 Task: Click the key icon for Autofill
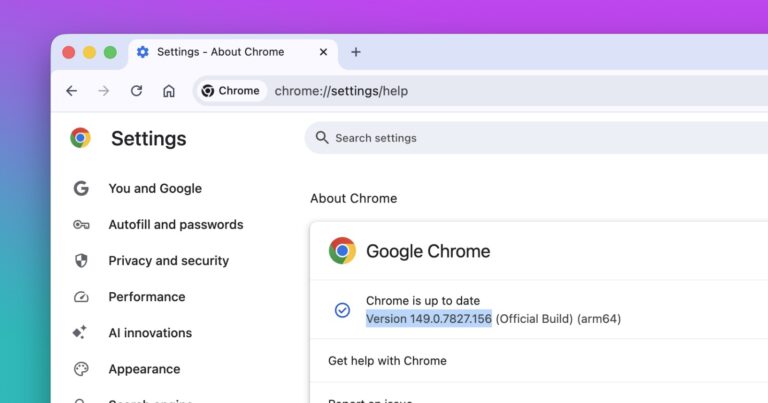[x=81, y=225]
